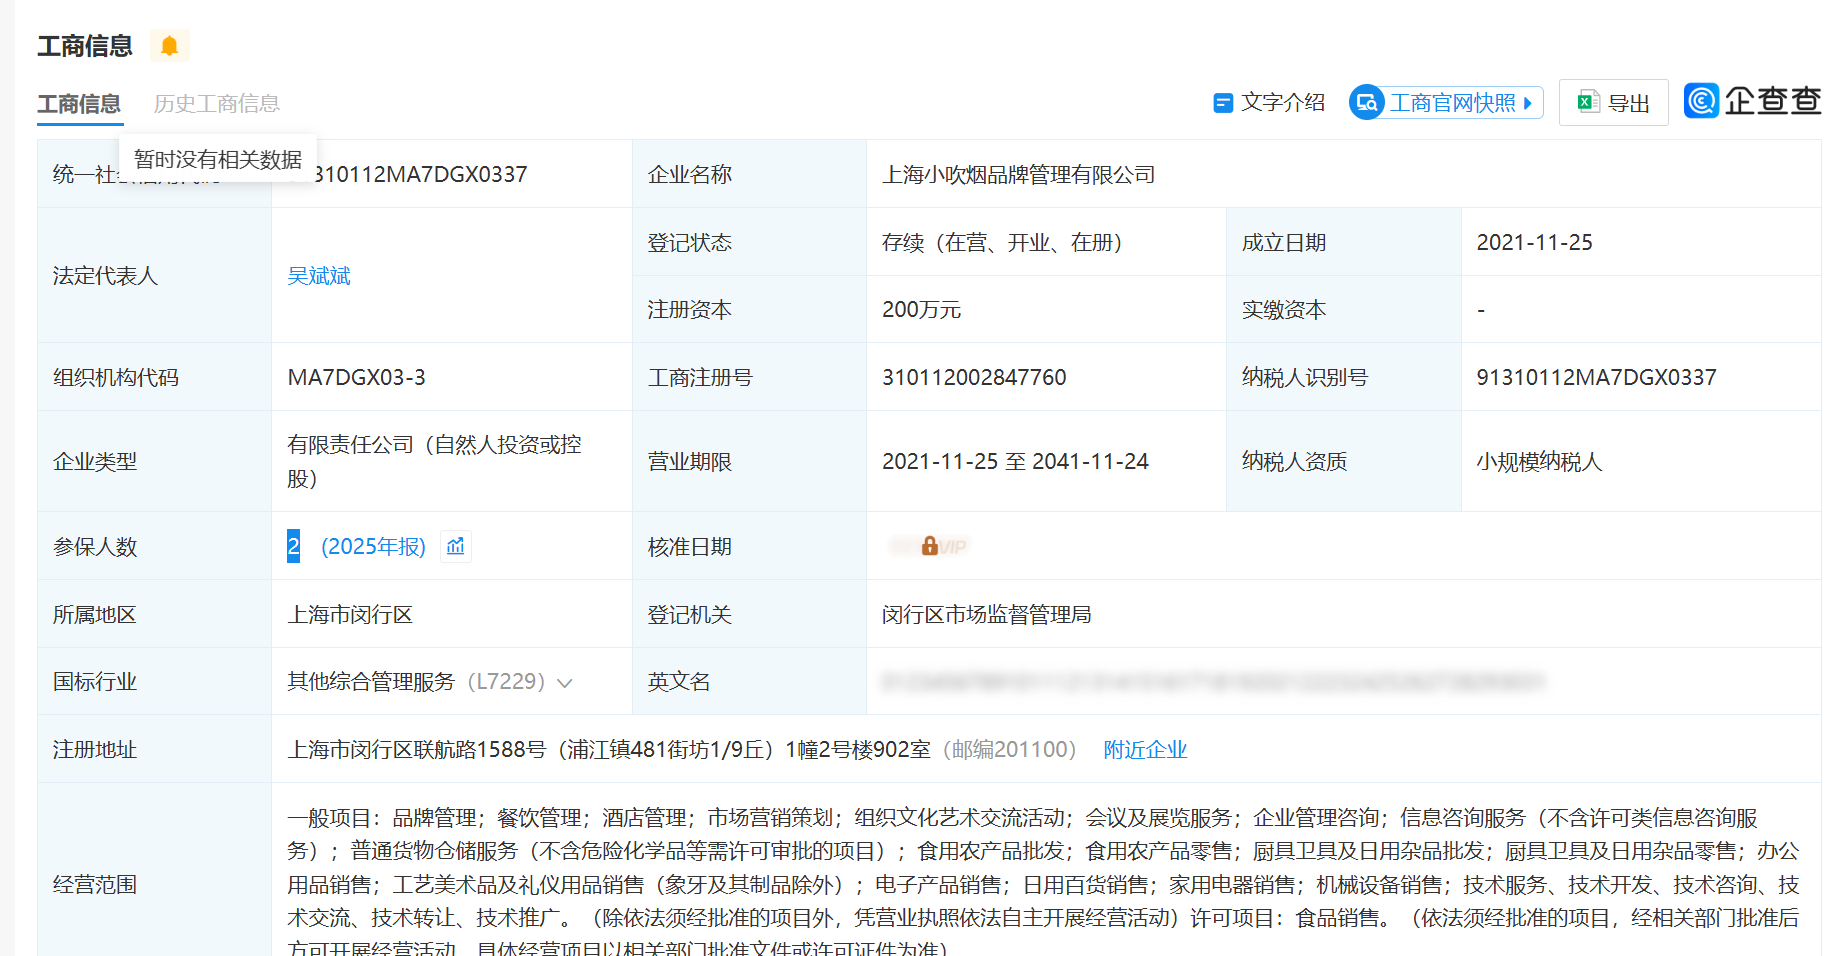Click the 企查查 logo icon

point(1701,101)
